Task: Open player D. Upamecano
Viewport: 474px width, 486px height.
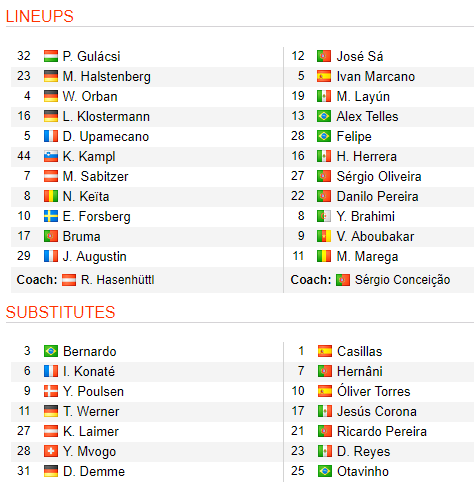Action: click(106, 137)
